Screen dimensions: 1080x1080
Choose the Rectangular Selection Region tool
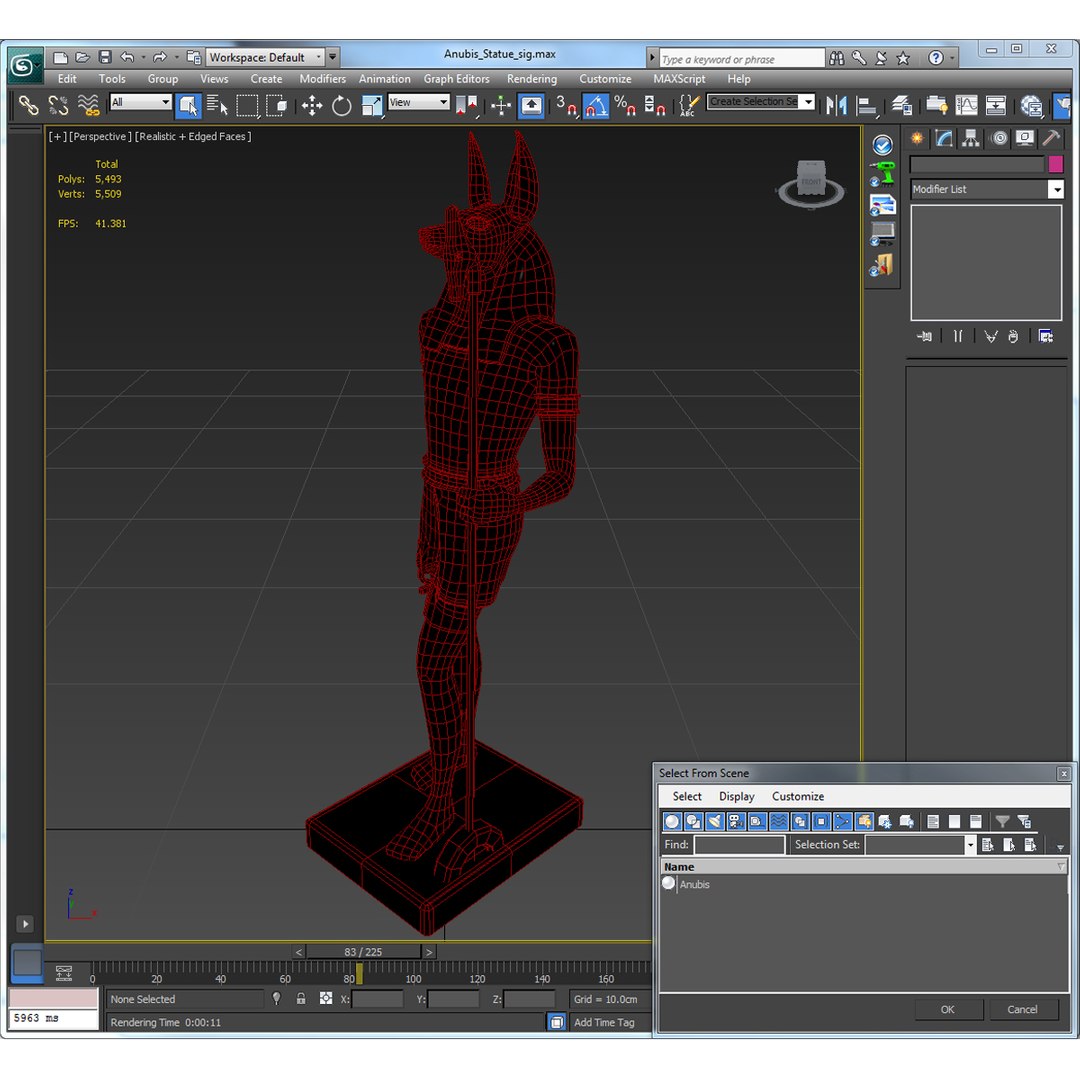pyautogui.click(x=247, y=105)
